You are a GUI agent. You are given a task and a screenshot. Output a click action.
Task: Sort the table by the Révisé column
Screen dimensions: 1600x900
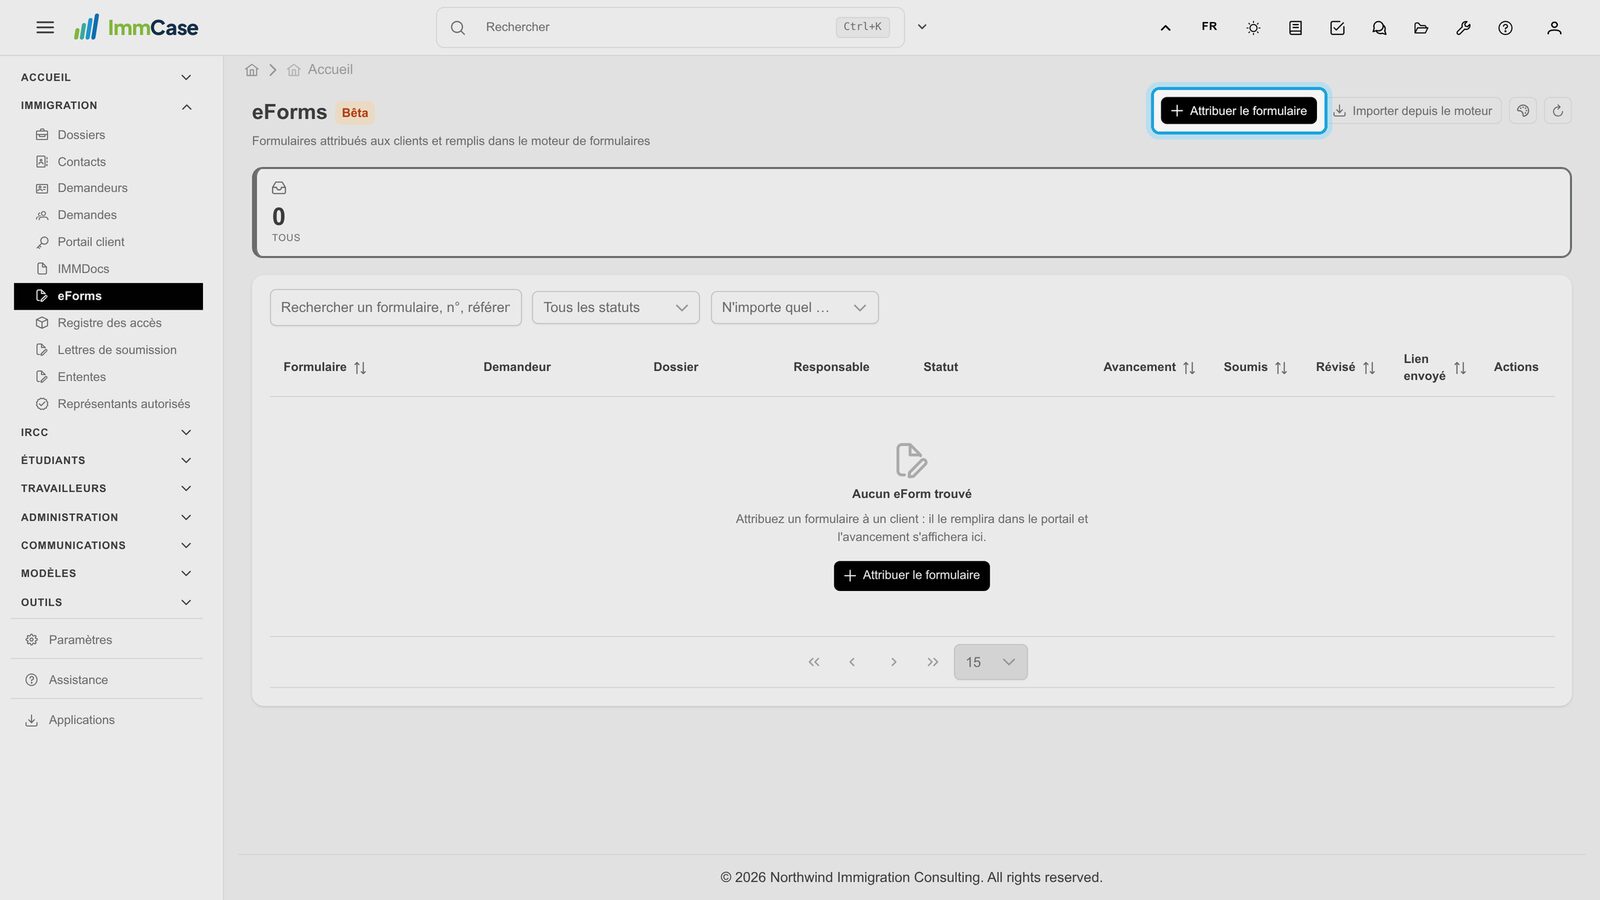1369,368
